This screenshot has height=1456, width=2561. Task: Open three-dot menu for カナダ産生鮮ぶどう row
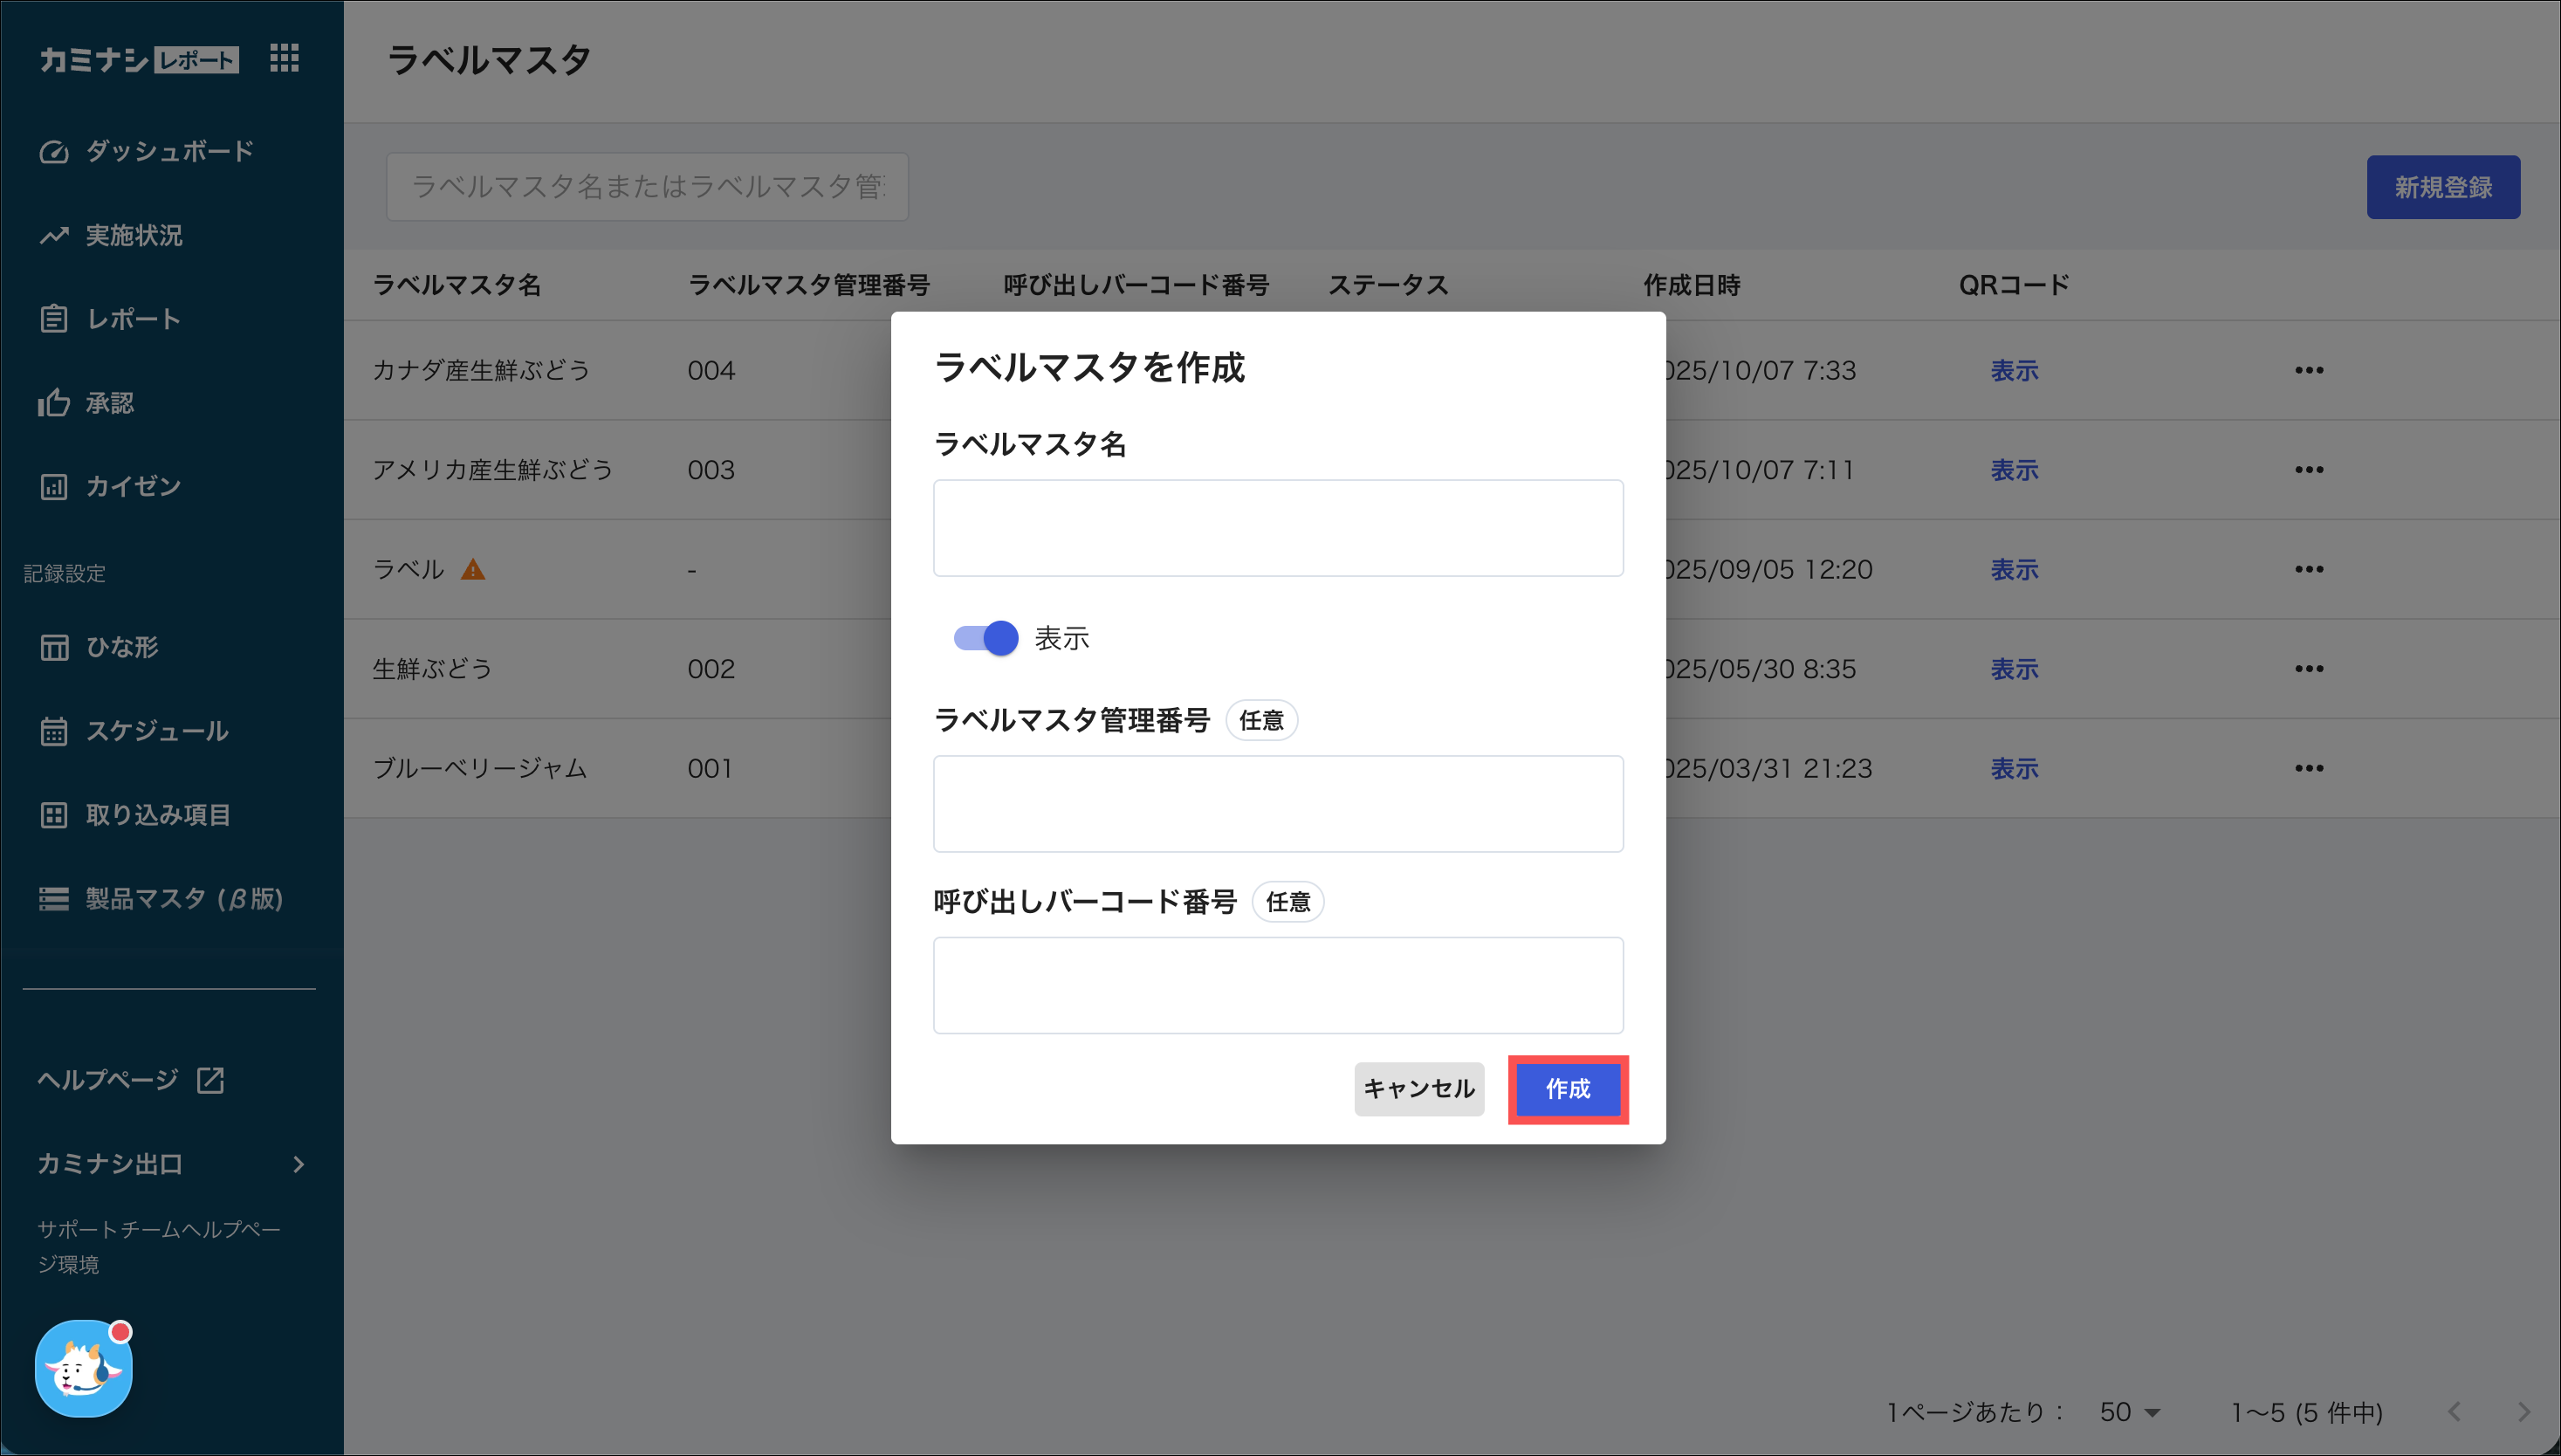(x=2308, y=370)
